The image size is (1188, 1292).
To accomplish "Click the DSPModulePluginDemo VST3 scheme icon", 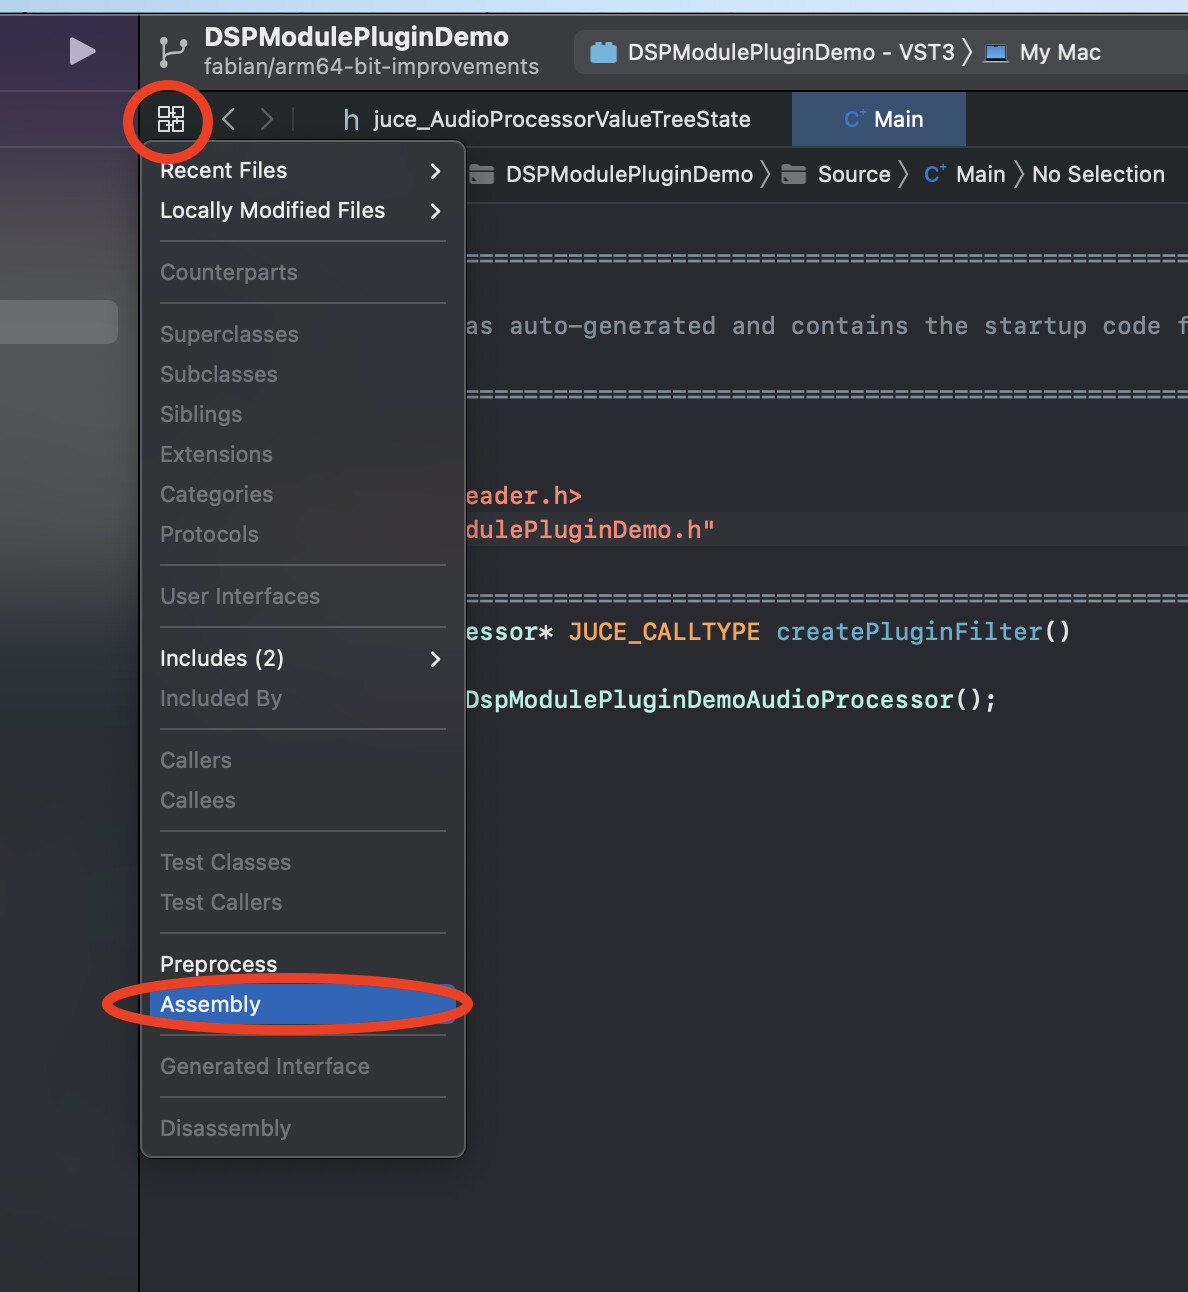I will pos(603,52).
